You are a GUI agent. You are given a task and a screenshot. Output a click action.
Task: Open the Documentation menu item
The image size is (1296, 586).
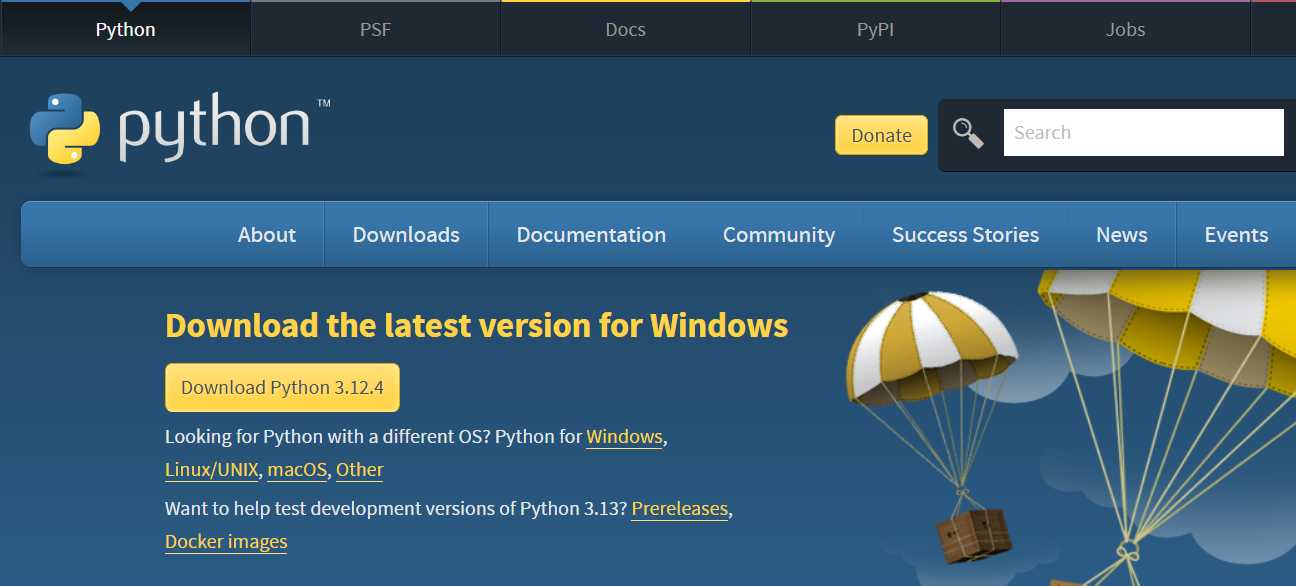point(591,235)
